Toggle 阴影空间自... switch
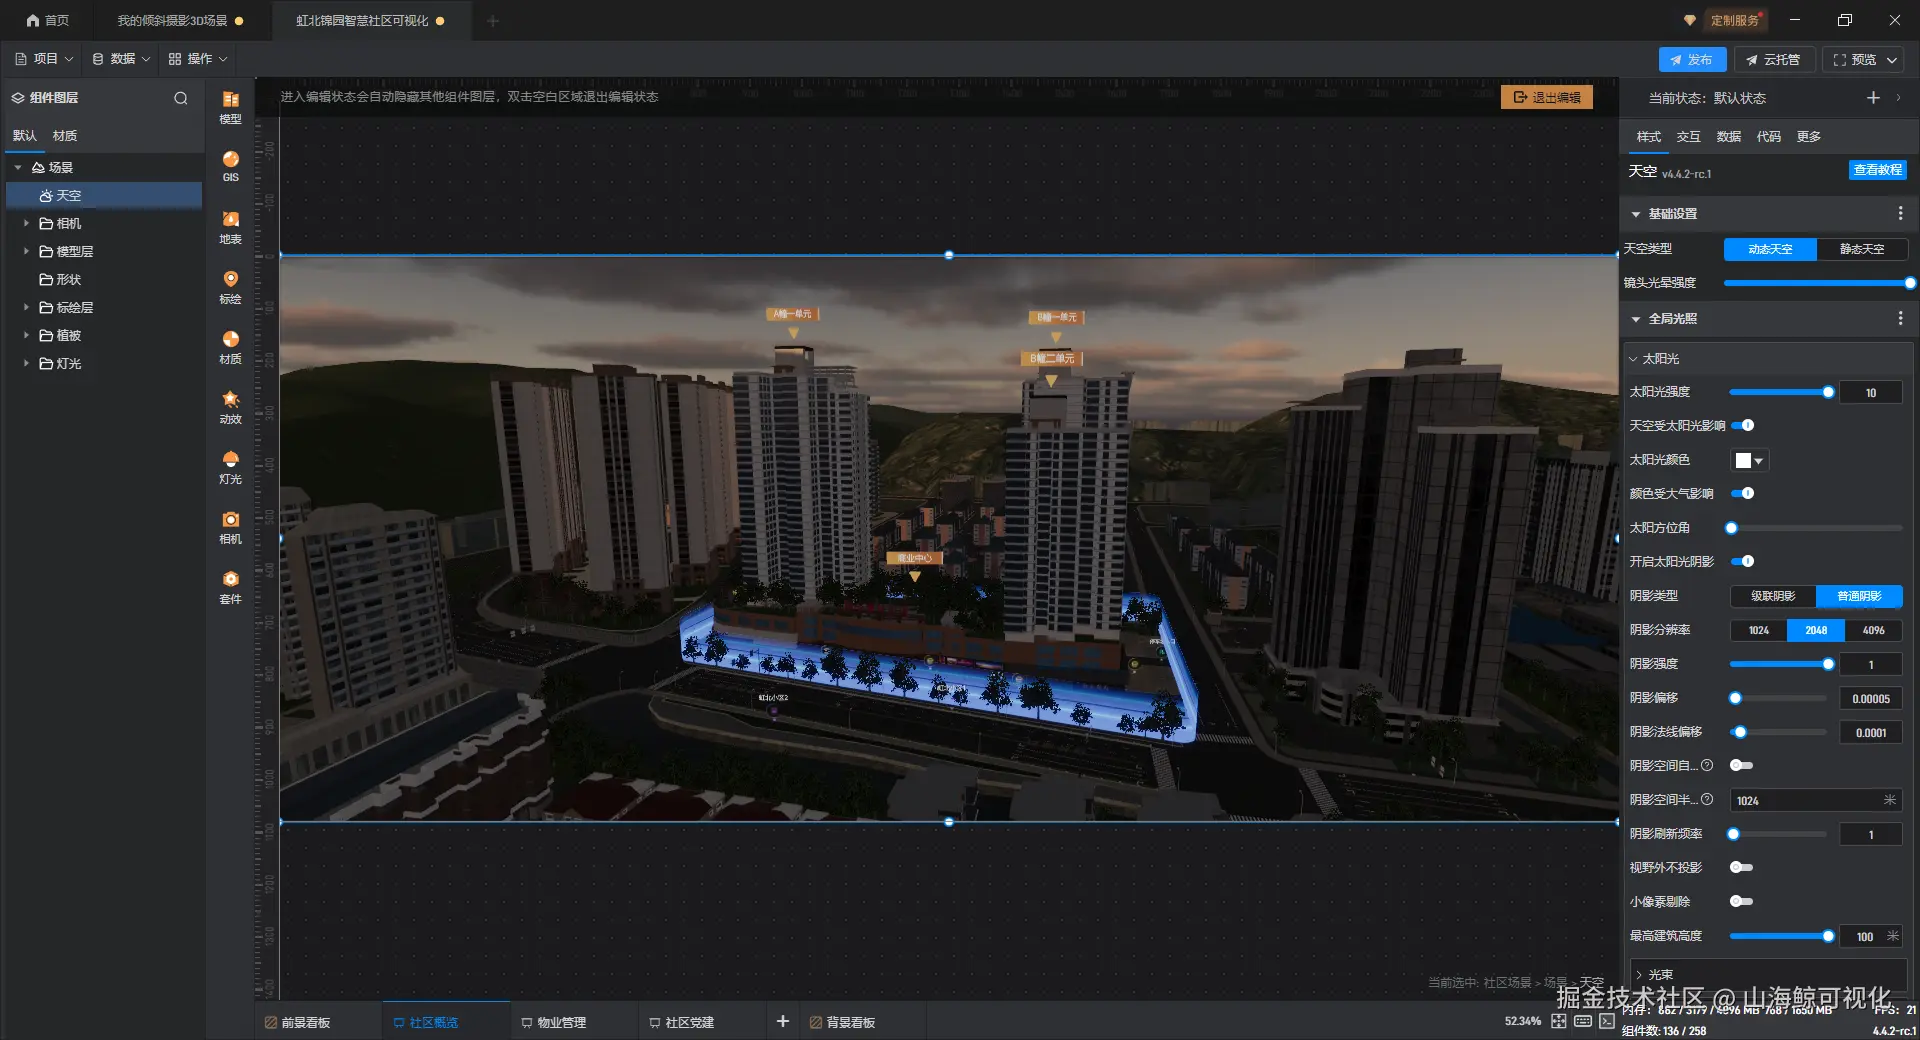The width and height of the screenshot is (1920, 1040). pyautogui.click(x=1742, y=765)
